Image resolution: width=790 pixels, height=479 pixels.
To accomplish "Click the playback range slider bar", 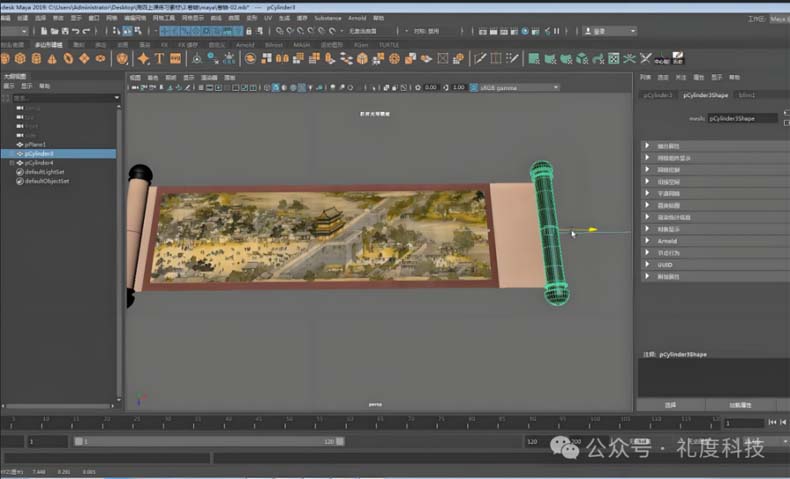I will click(x=209, y=442).
